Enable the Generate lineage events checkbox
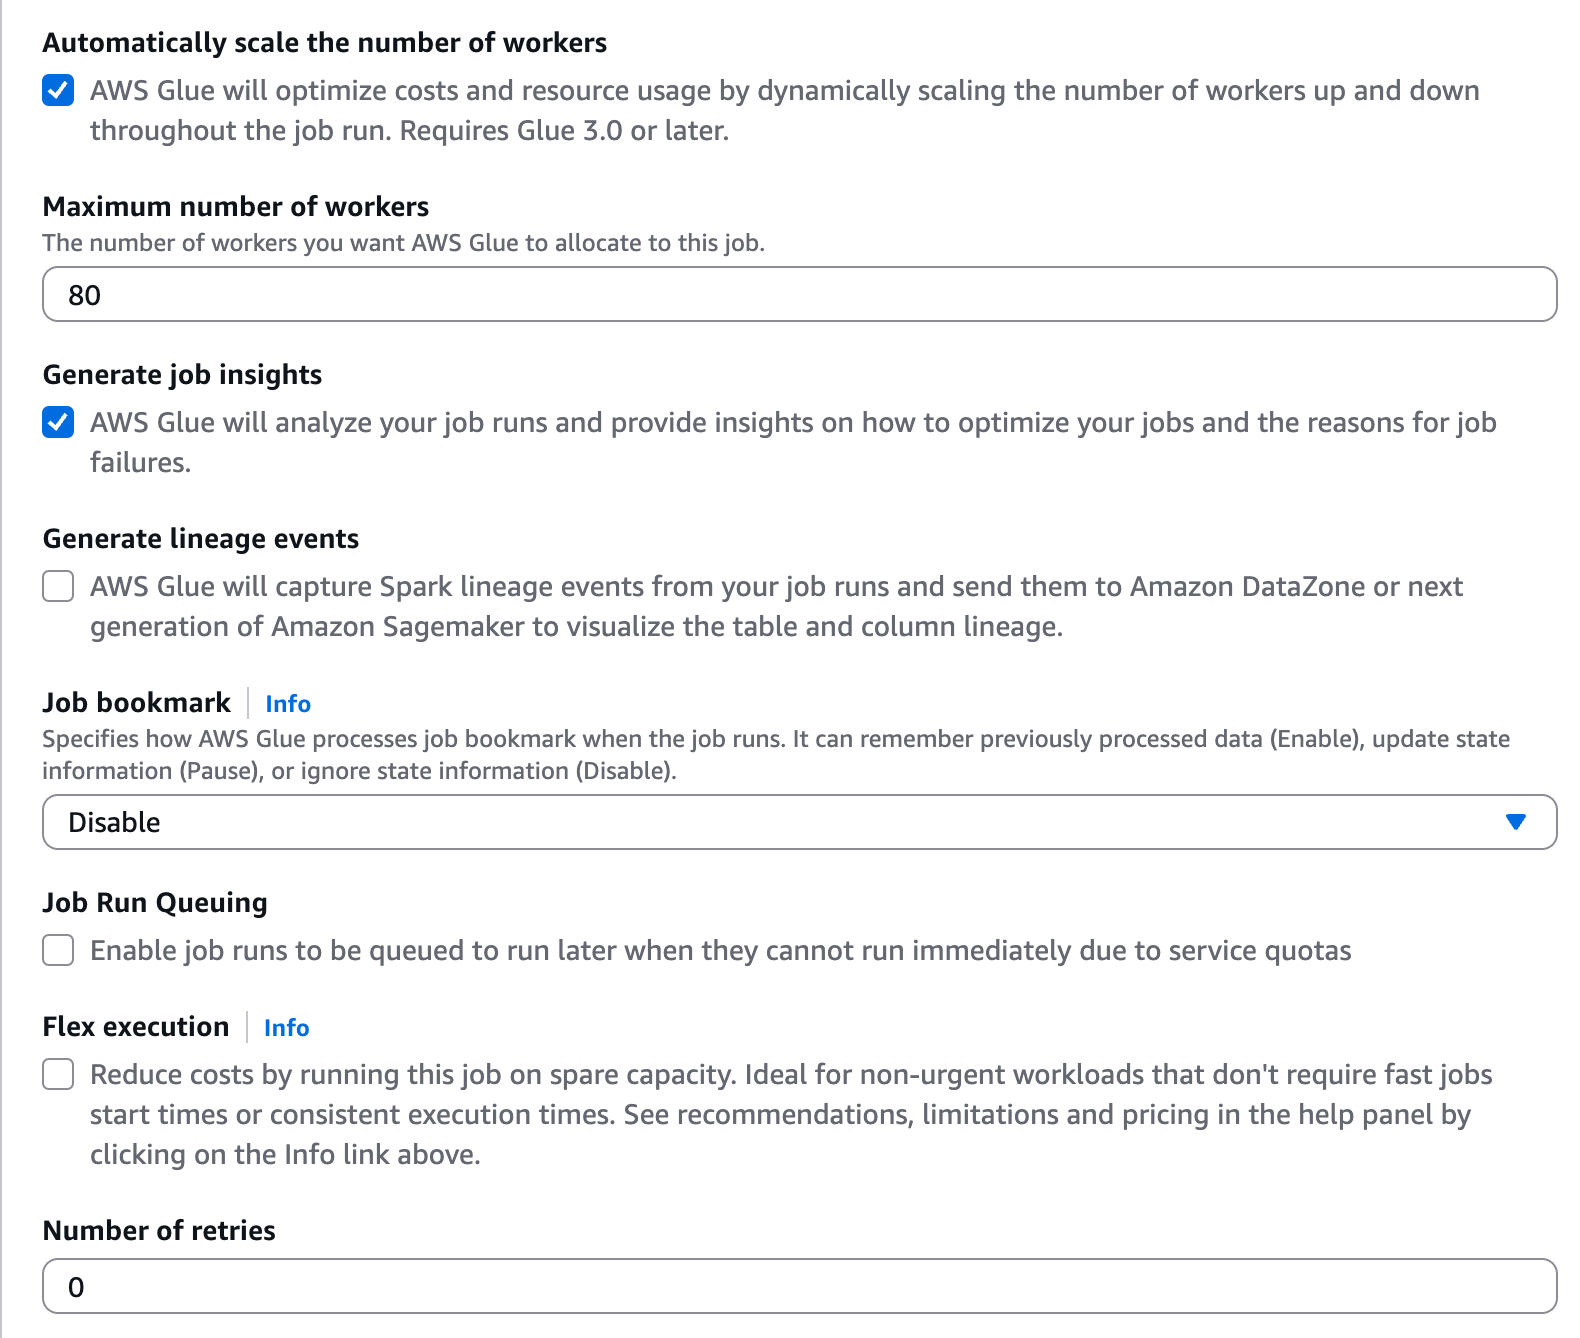Screen dimensions: 1580x1338 [x=58, y=586]
